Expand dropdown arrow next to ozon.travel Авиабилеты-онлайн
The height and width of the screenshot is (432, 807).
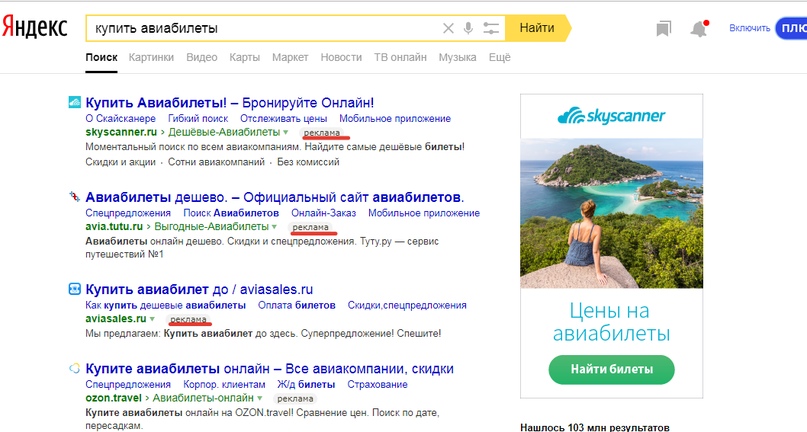click(x=260, y=399)
